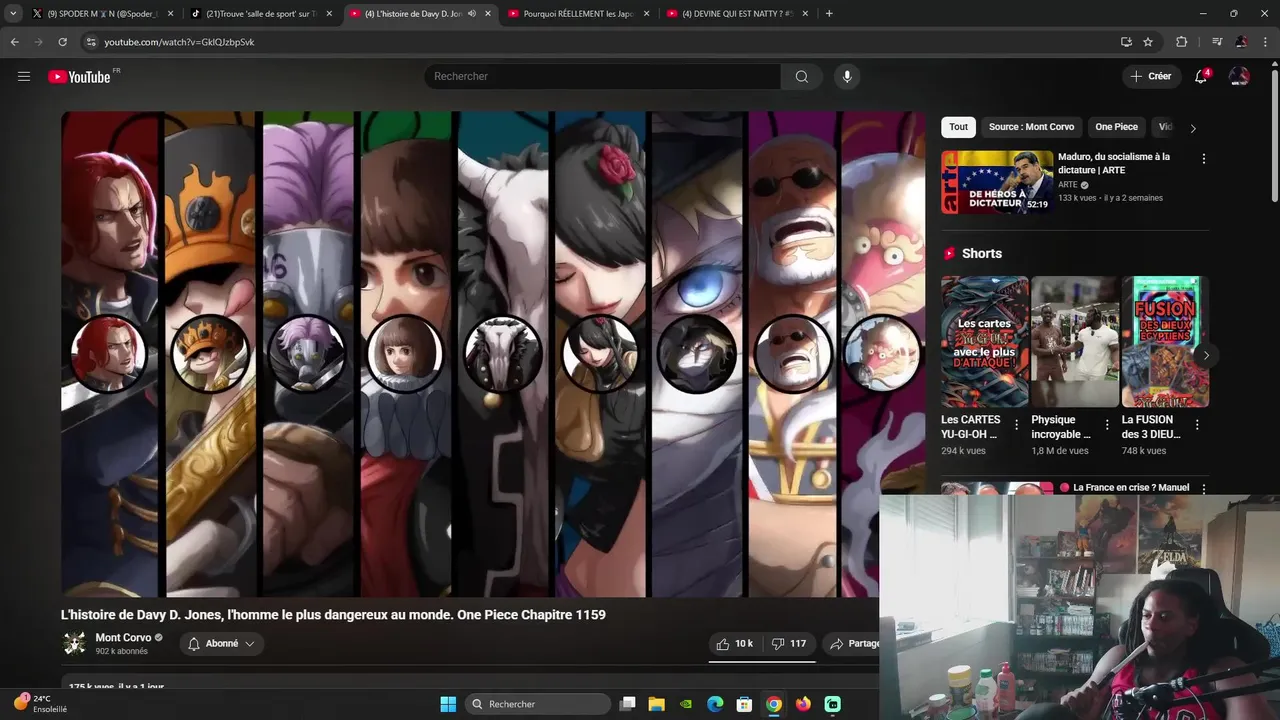The width and height of the screenshot is (1280, 720).
Task: Click the Partager share button
Action: coord(852,644)
